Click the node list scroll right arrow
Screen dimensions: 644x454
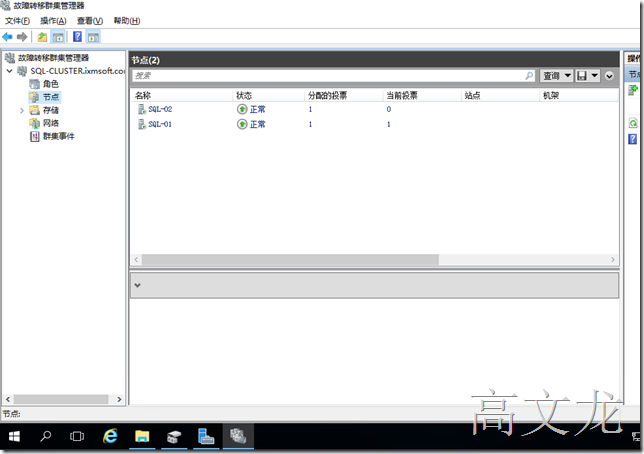pyautogui.click(x=613, y=260)
